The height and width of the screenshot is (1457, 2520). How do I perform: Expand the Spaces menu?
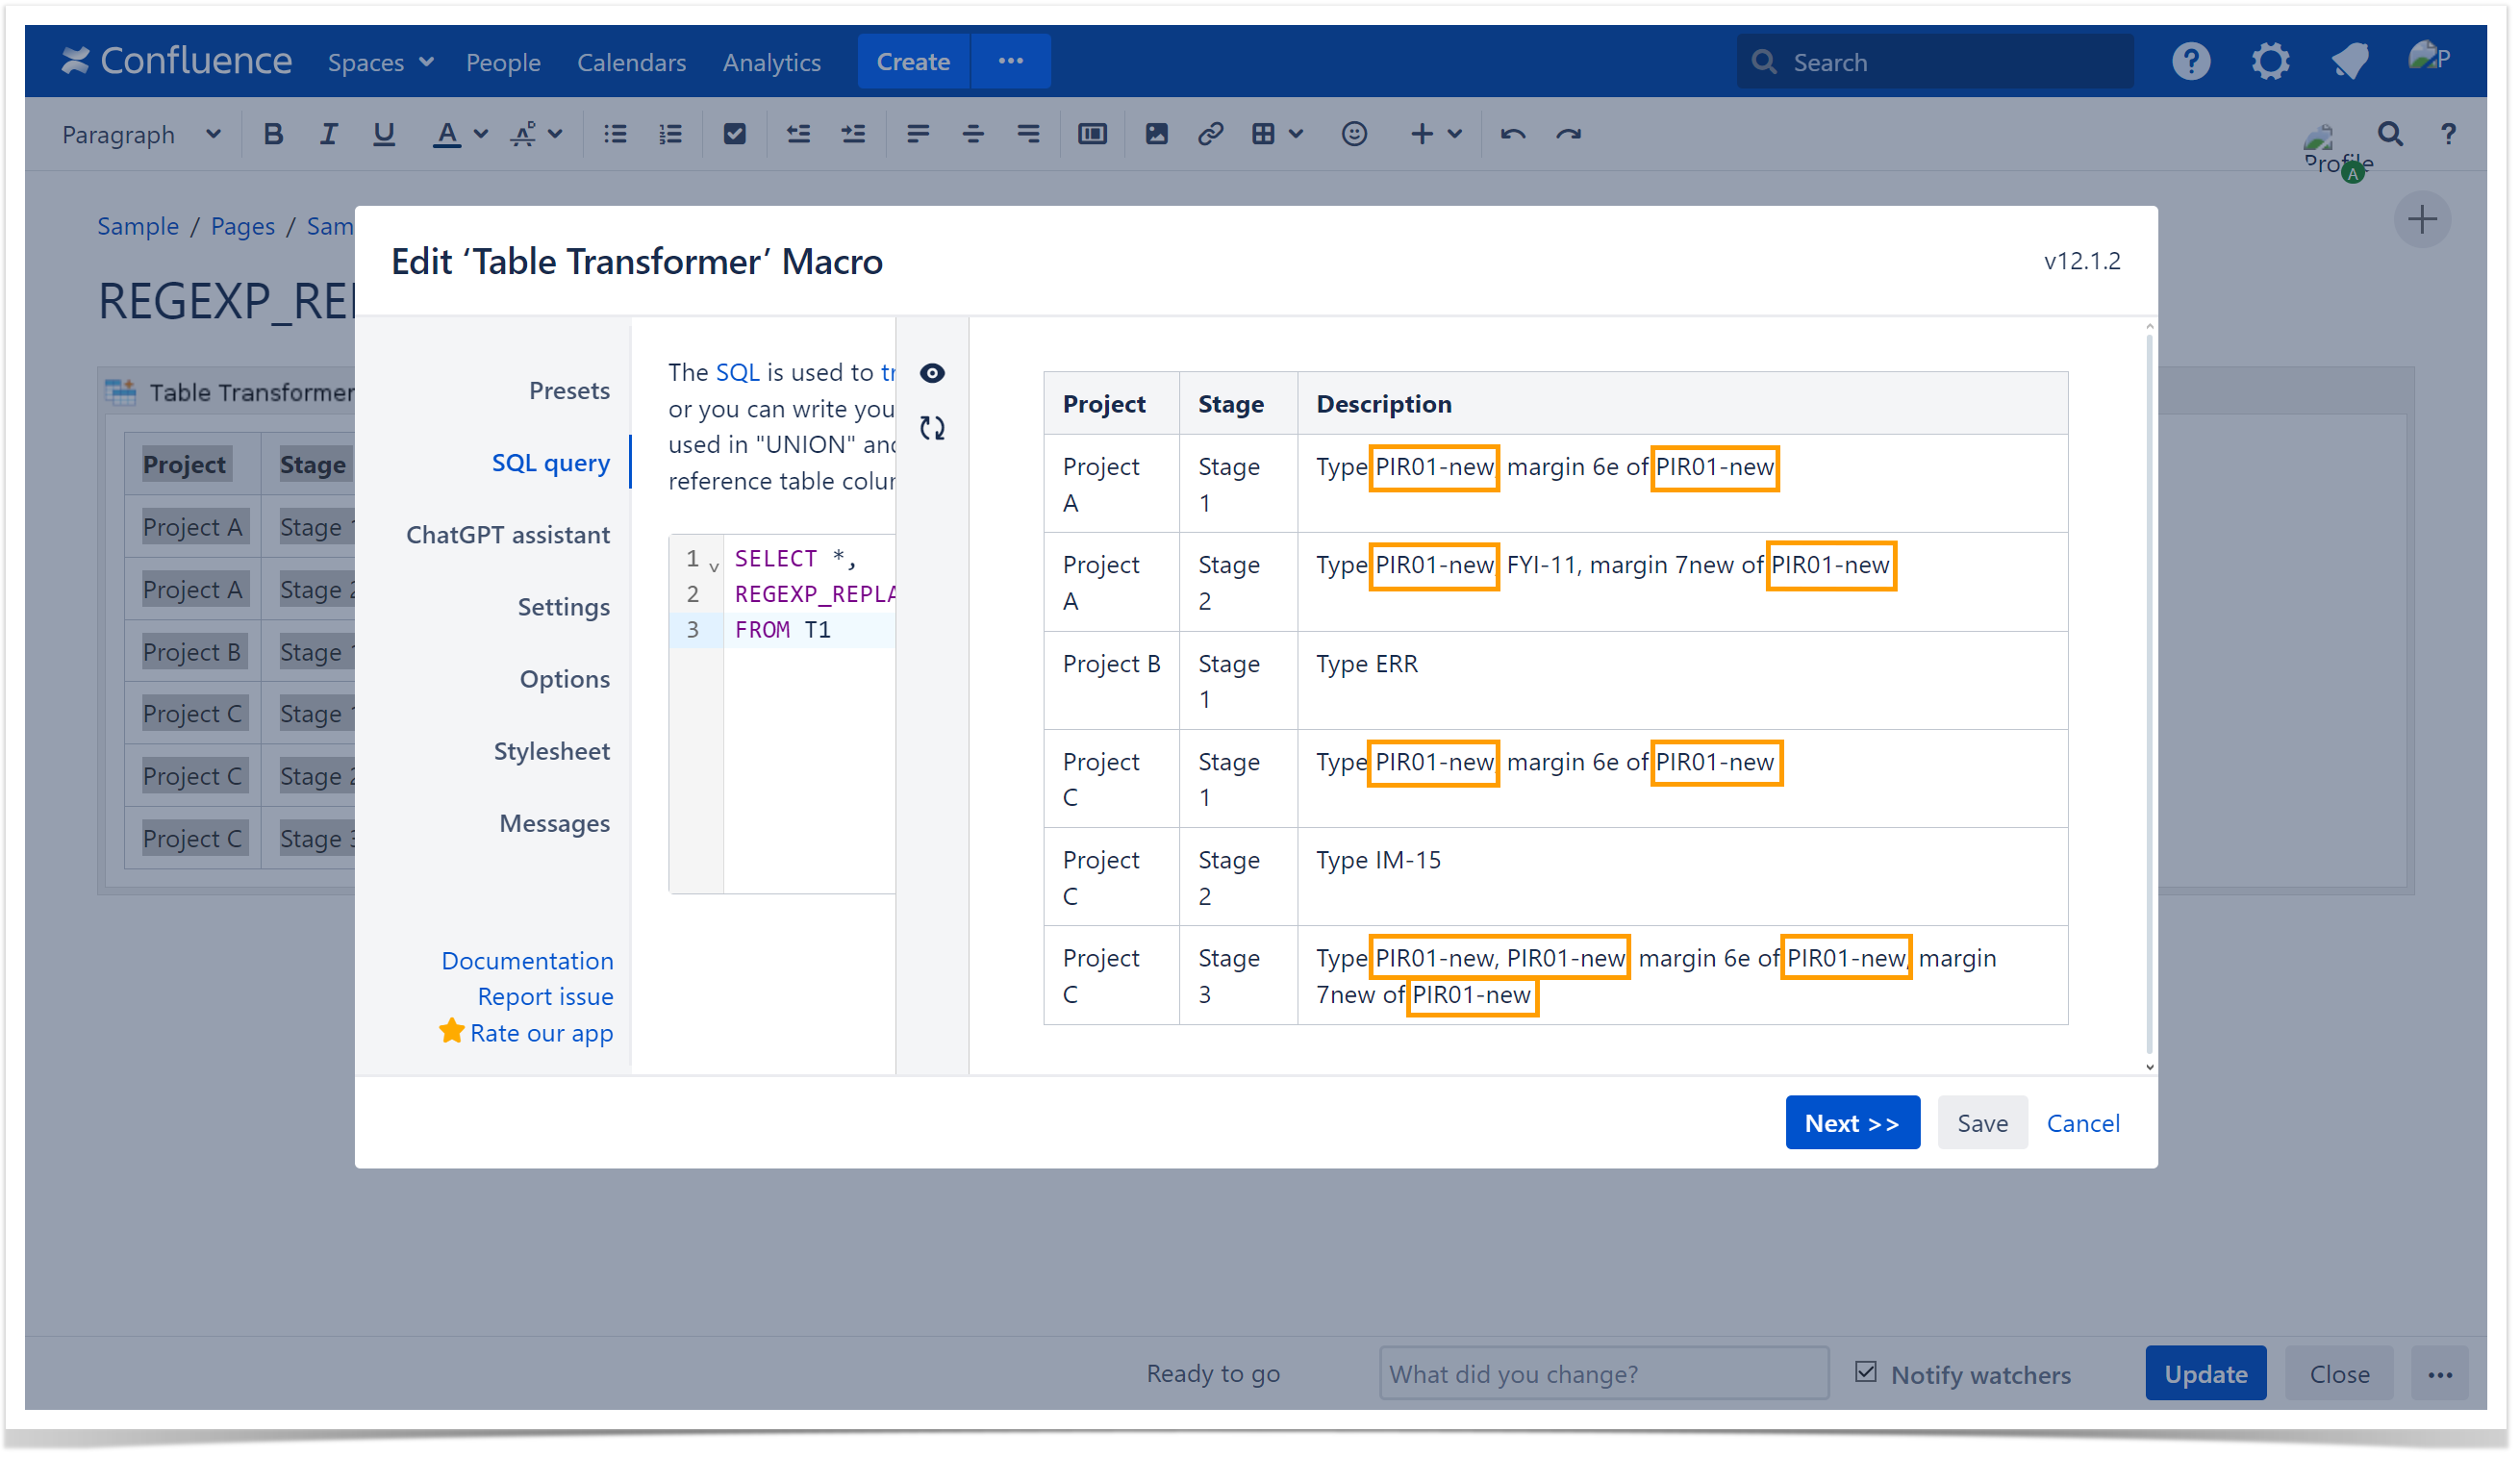pos(380,62)
